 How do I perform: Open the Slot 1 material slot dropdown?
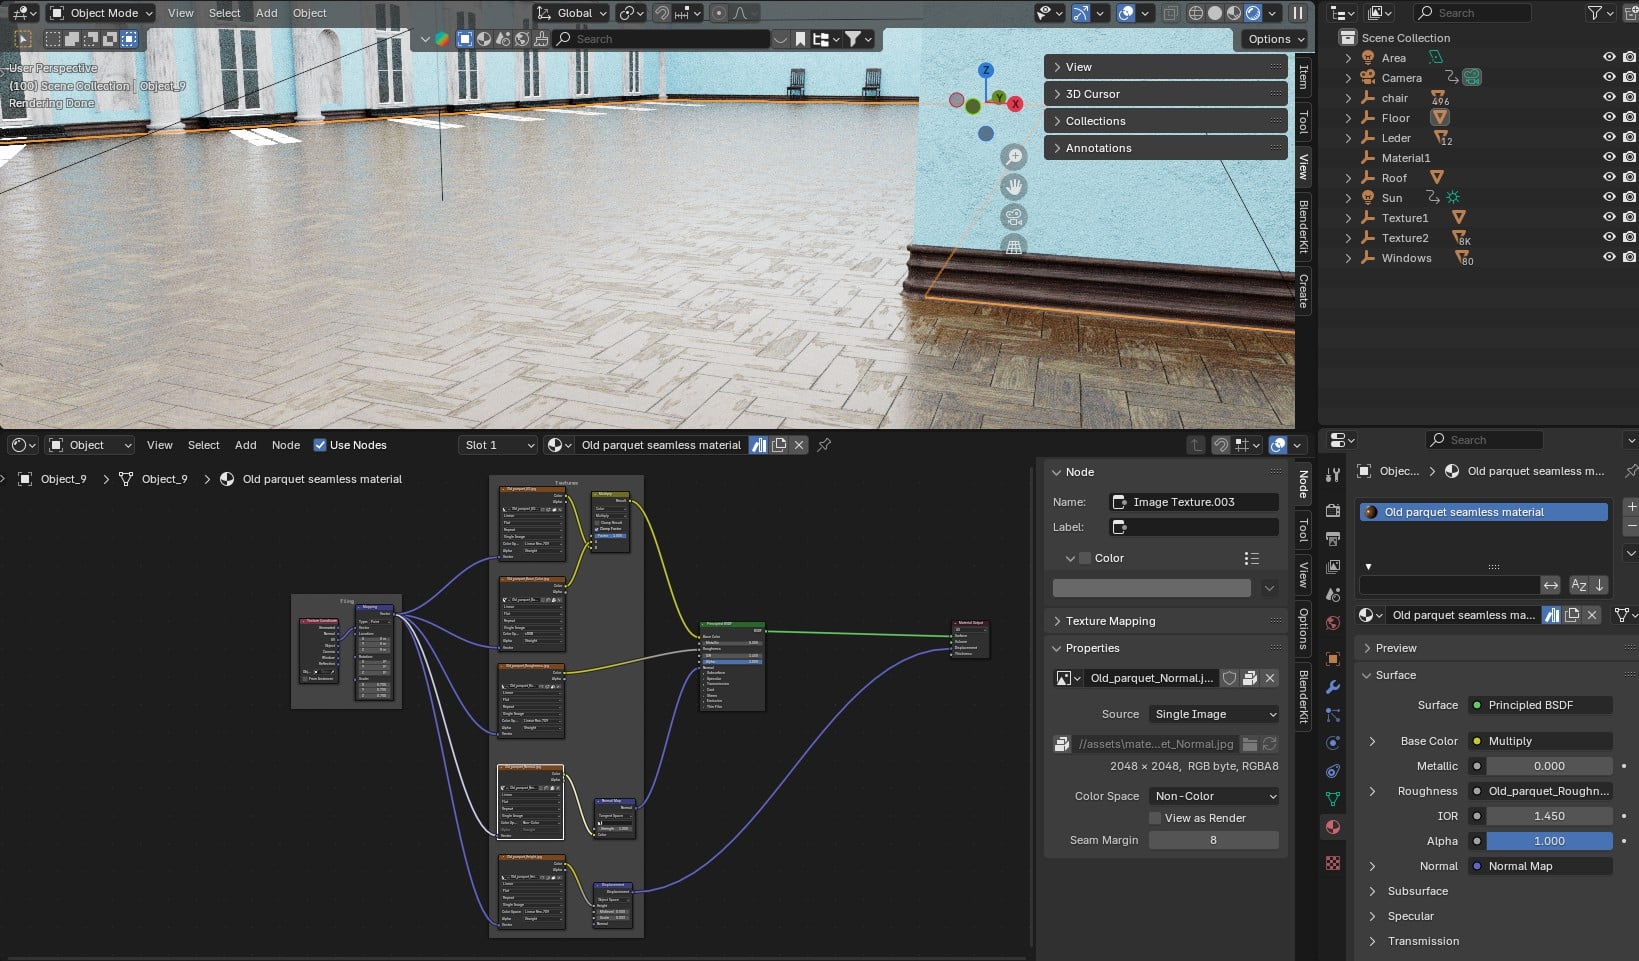[x=497, y=445]
